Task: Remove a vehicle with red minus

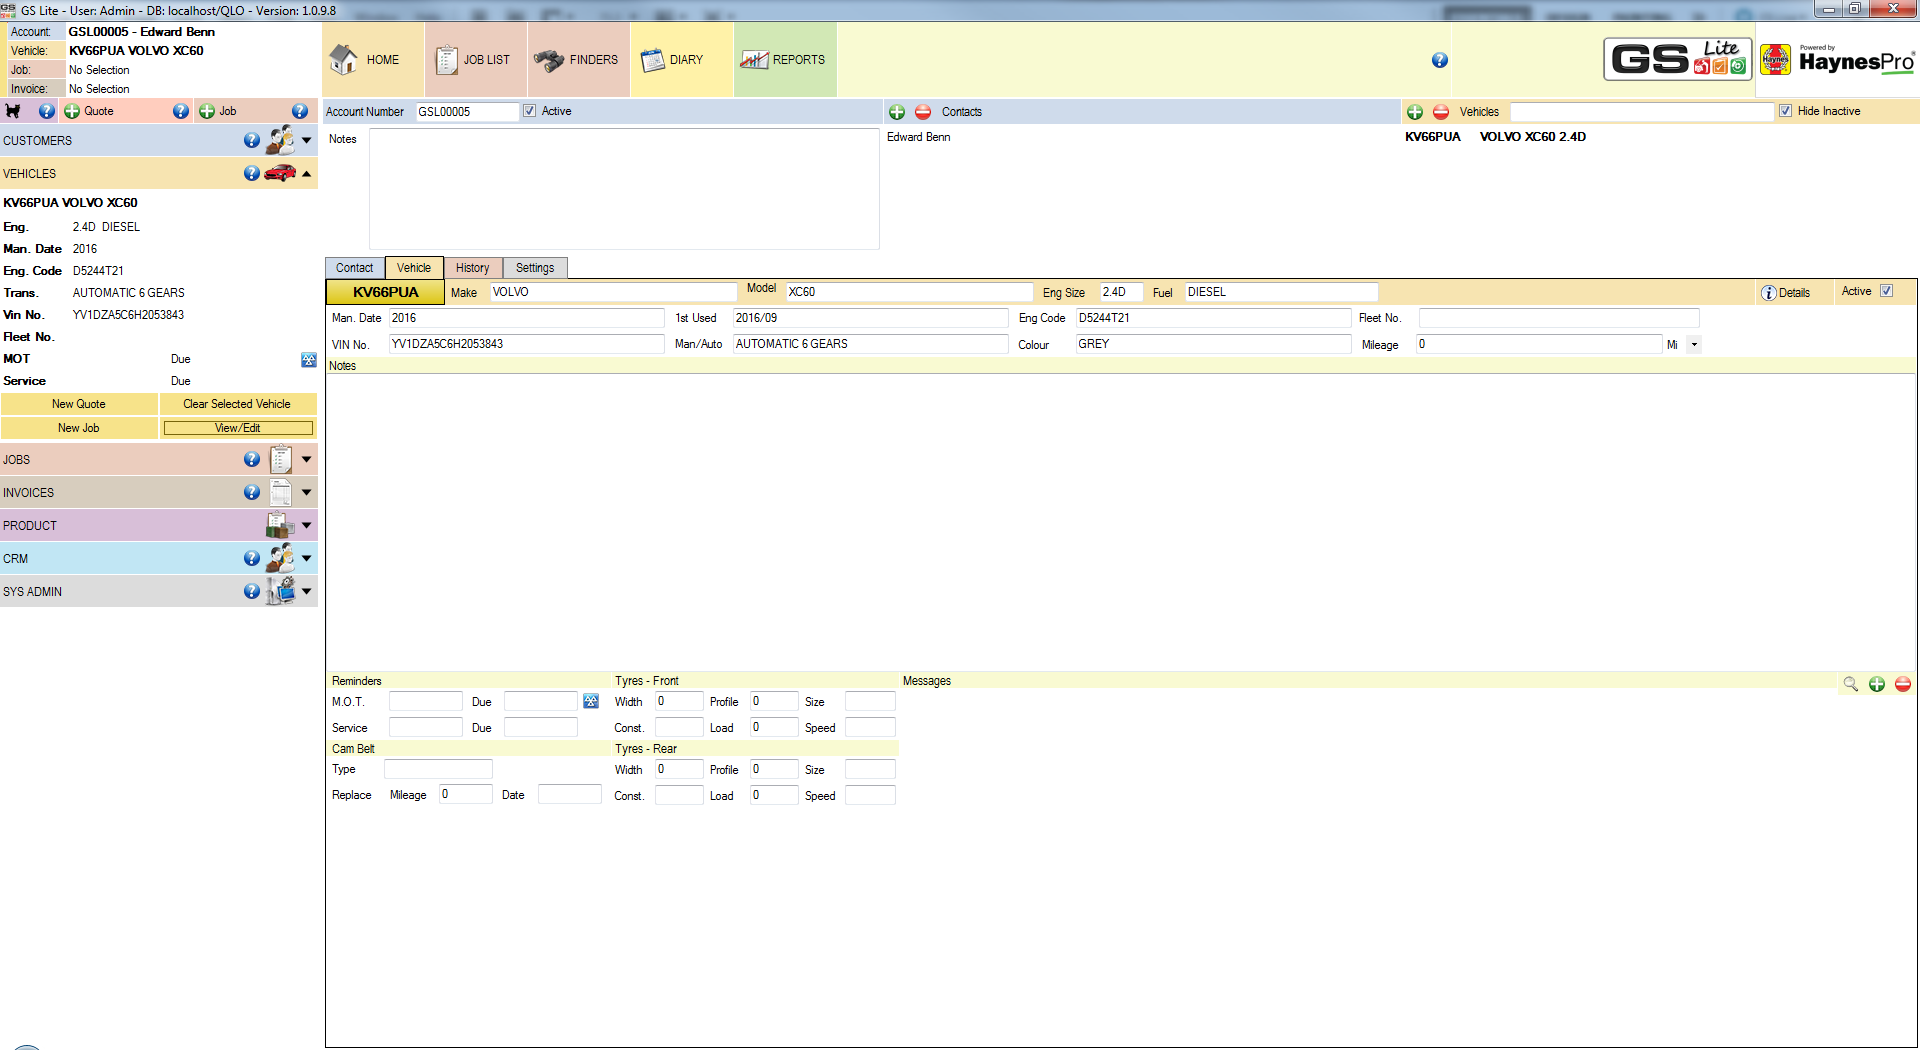Action: point(1441,112)
